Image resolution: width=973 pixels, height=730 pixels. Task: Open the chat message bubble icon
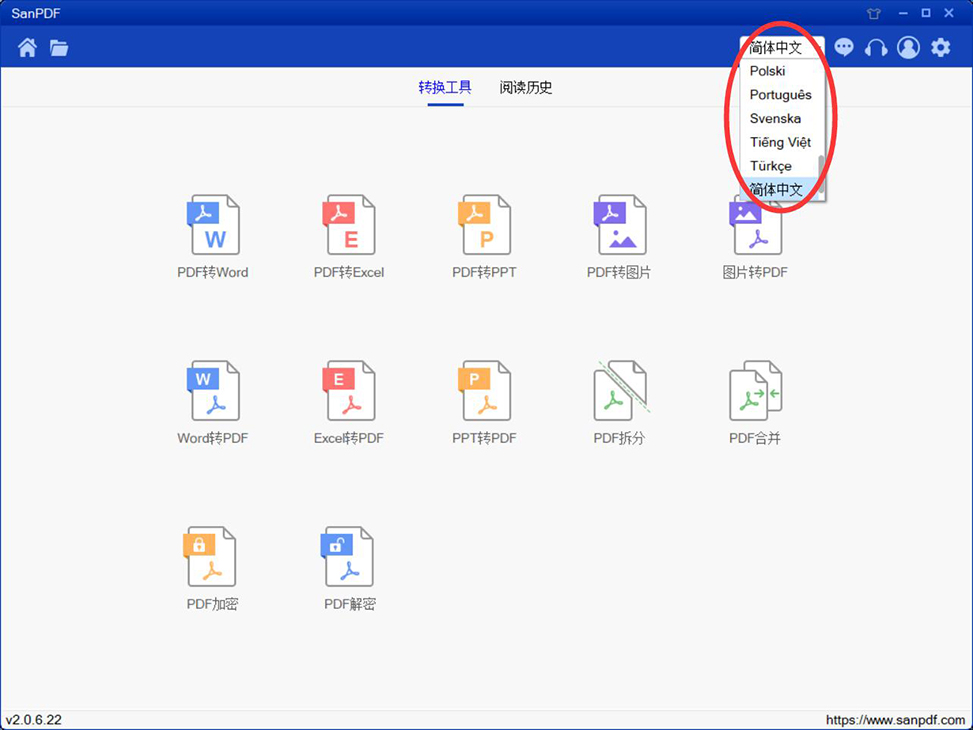tap(844, 47)
